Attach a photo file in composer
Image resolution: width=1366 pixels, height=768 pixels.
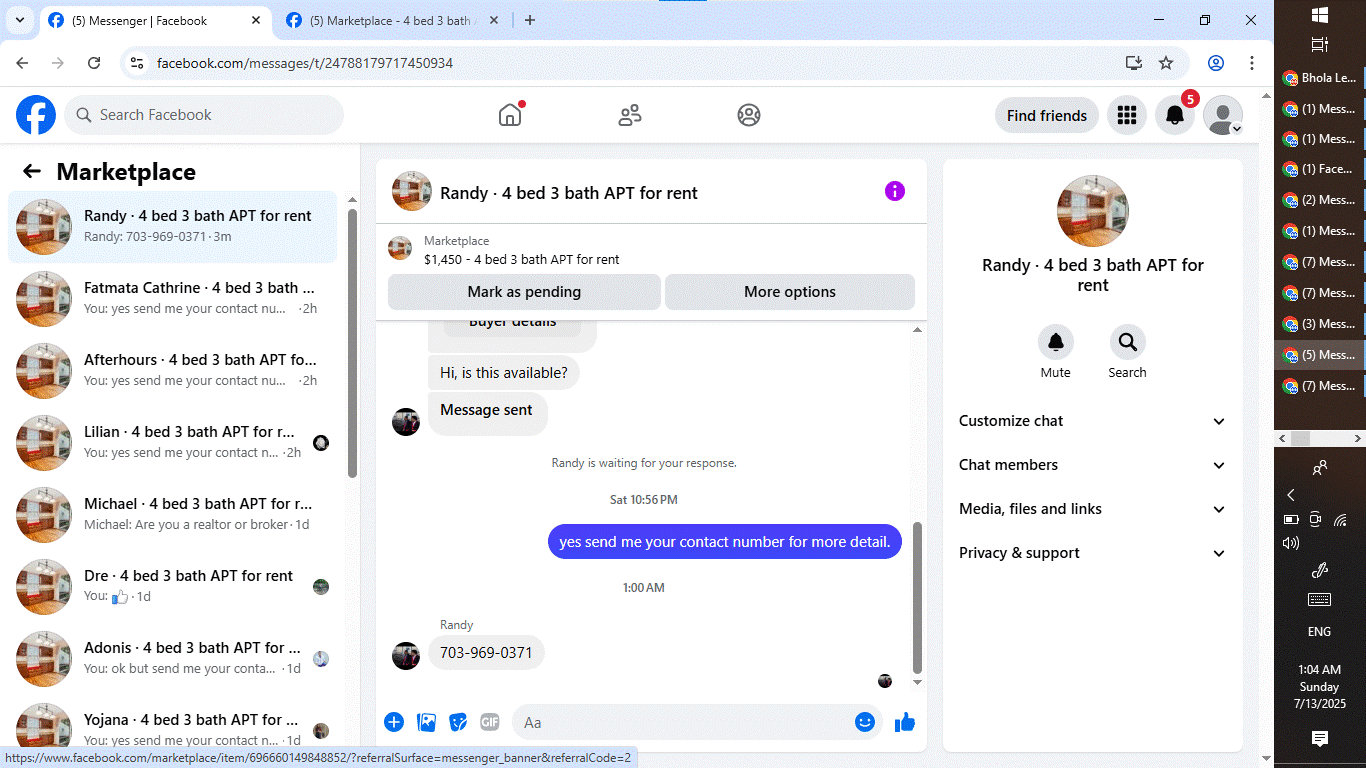pos(427,722)
